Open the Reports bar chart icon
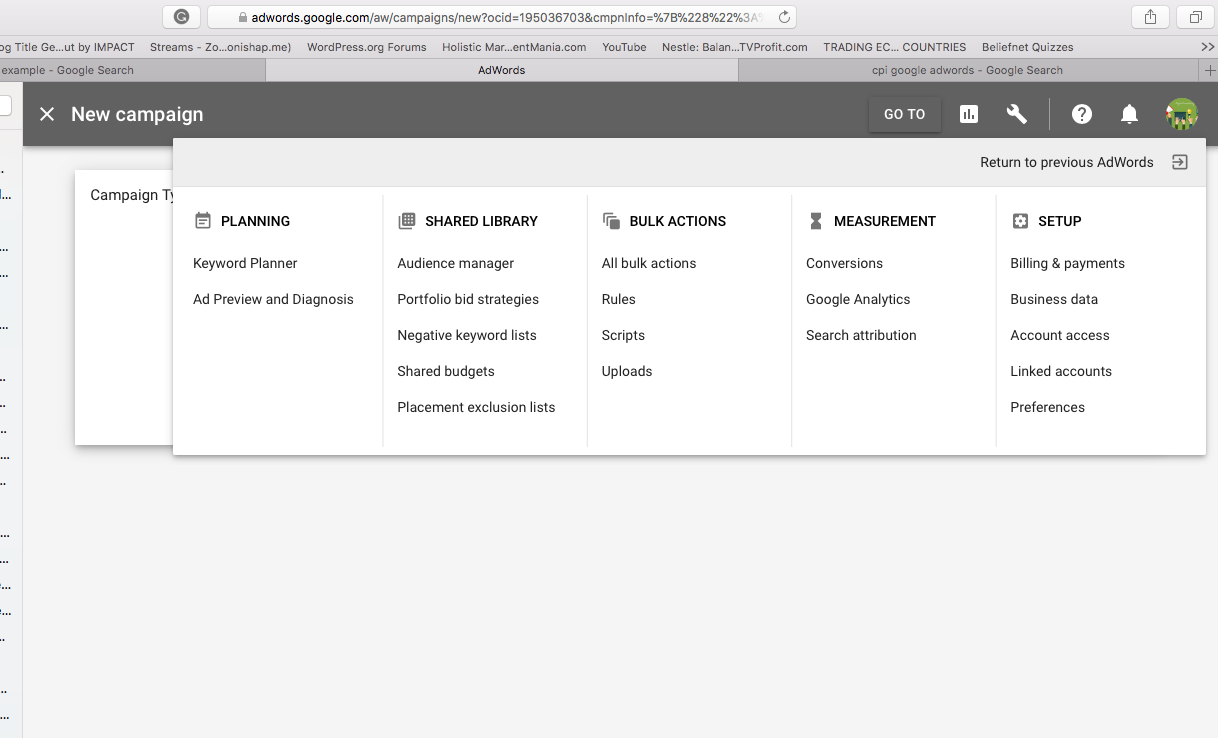Viewport: 1218px width, 738px height. tap(968, 114)
